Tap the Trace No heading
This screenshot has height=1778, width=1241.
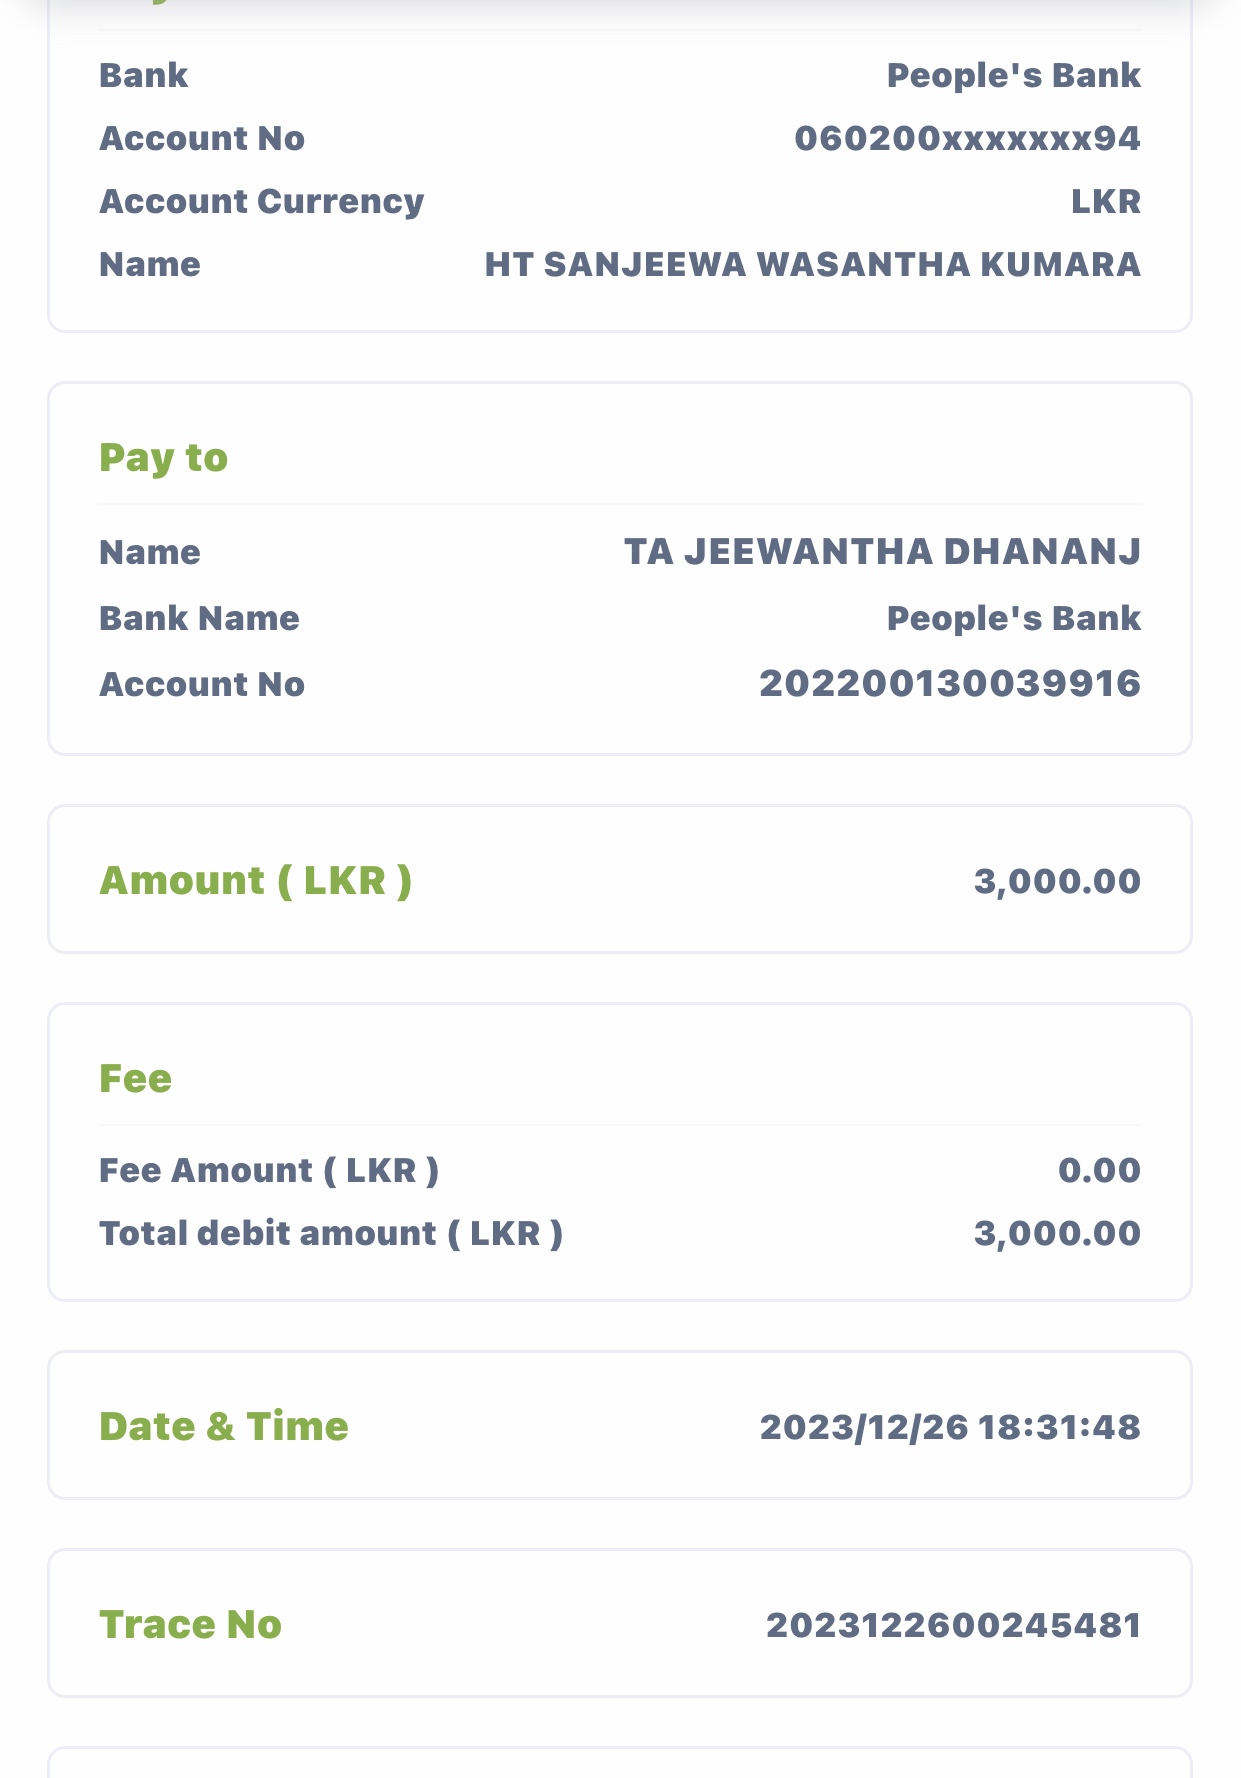(x=190, y=1624)
